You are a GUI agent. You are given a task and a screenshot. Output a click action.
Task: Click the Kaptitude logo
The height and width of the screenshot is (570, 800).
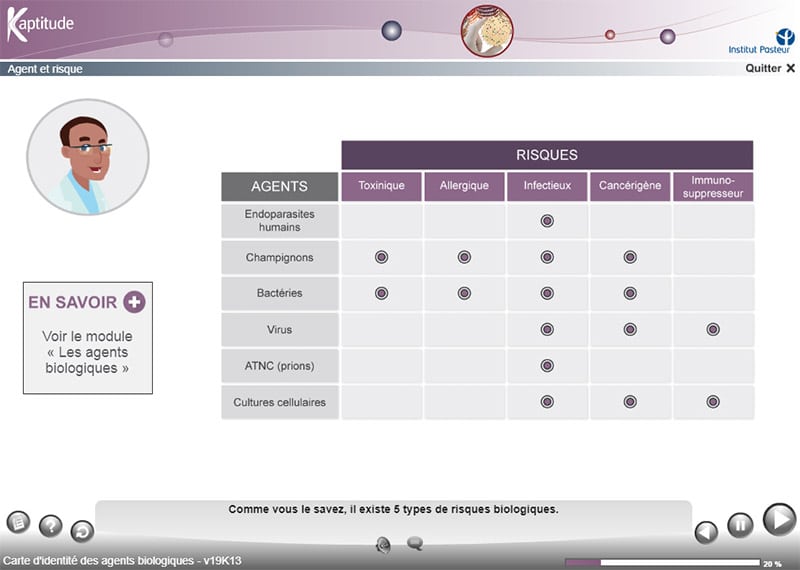tap(40, 24)
